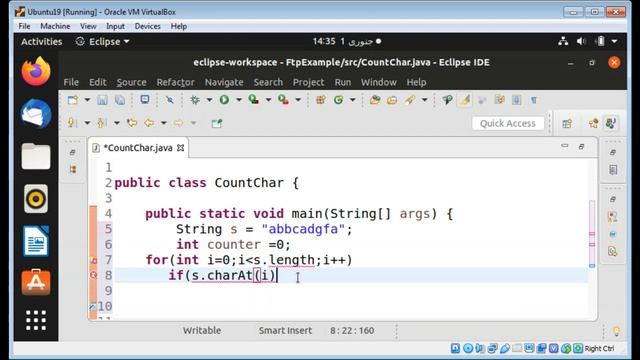Expand the Run dropdown arrow
Image resolution: width=640 pixels, height=360 pixels.
[x=239, y=100]
